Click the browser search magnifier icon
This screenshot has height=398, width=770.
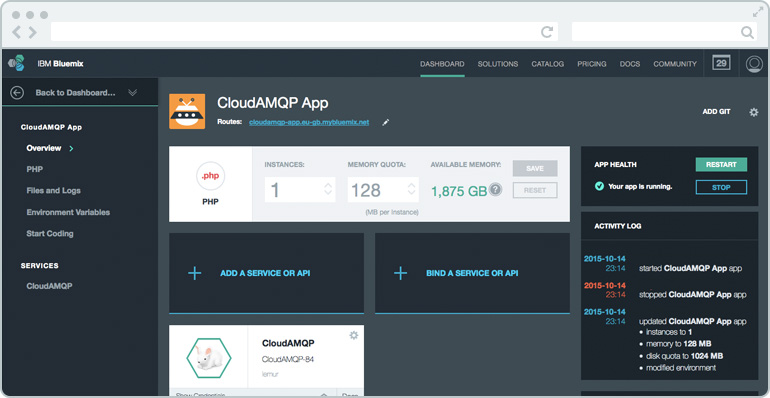[747, 33]
